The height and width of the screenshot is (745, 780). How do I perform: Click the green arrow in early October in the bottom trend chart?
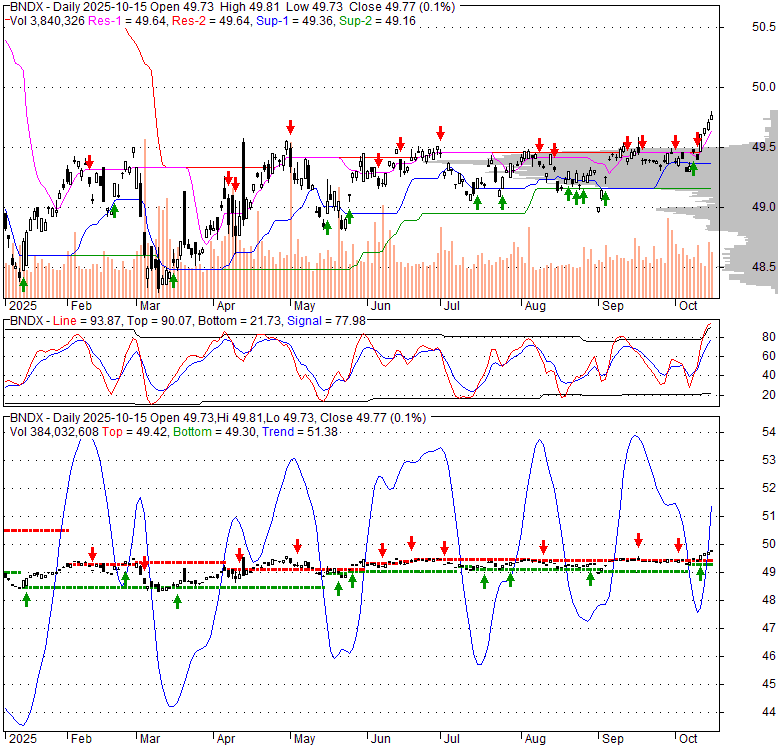[700, 574]
